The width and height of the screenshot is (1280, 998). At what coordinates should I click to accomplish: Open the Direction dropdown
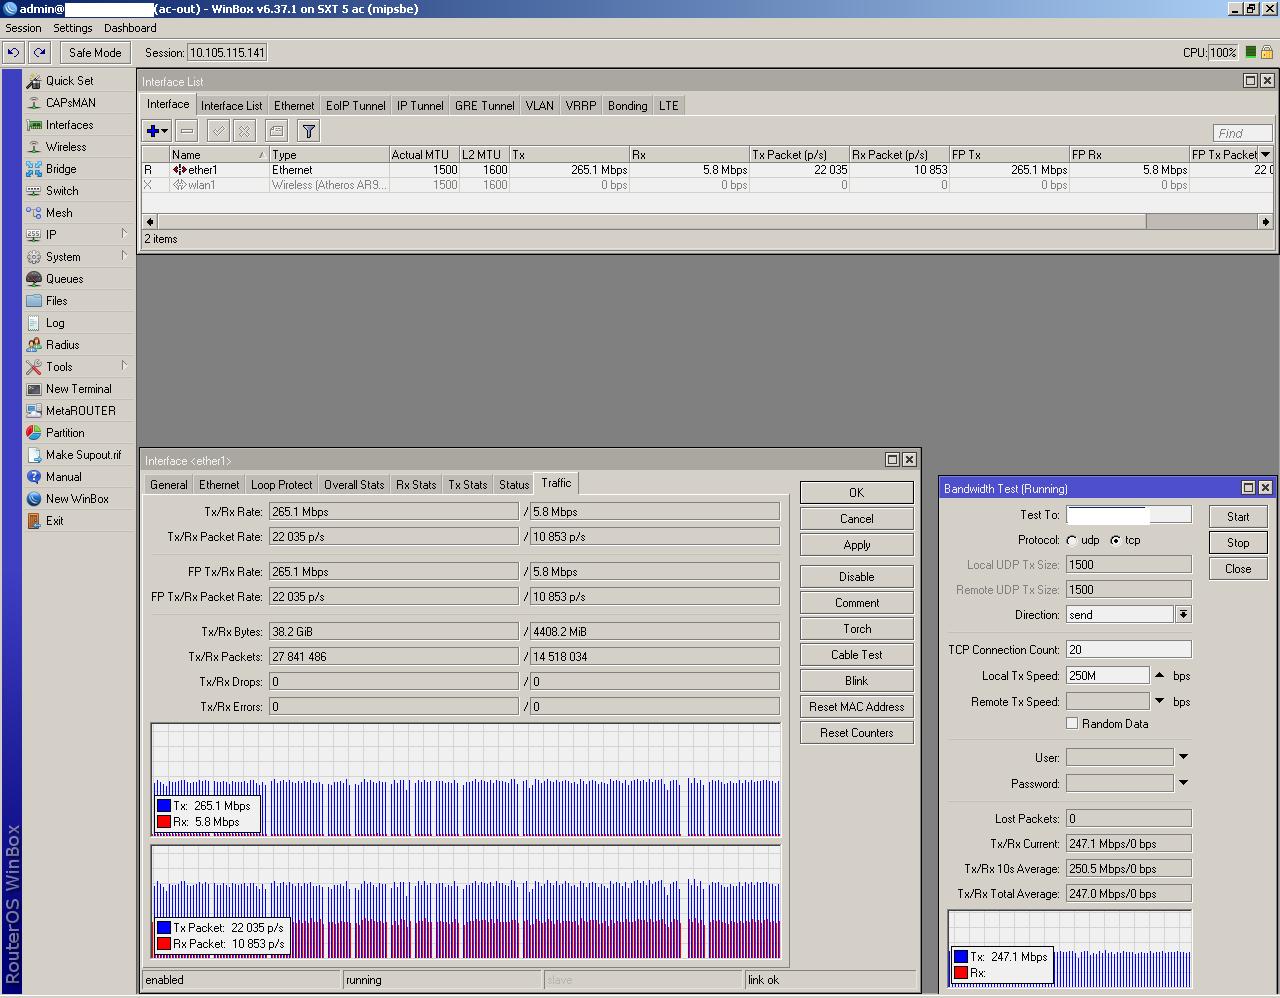tap(1183, 615)
